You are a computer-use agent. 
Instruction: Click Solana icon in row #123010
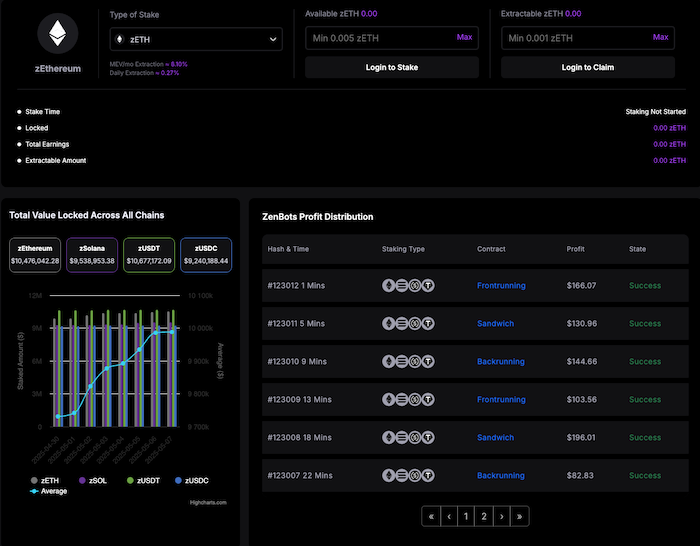tap(402, 361)
